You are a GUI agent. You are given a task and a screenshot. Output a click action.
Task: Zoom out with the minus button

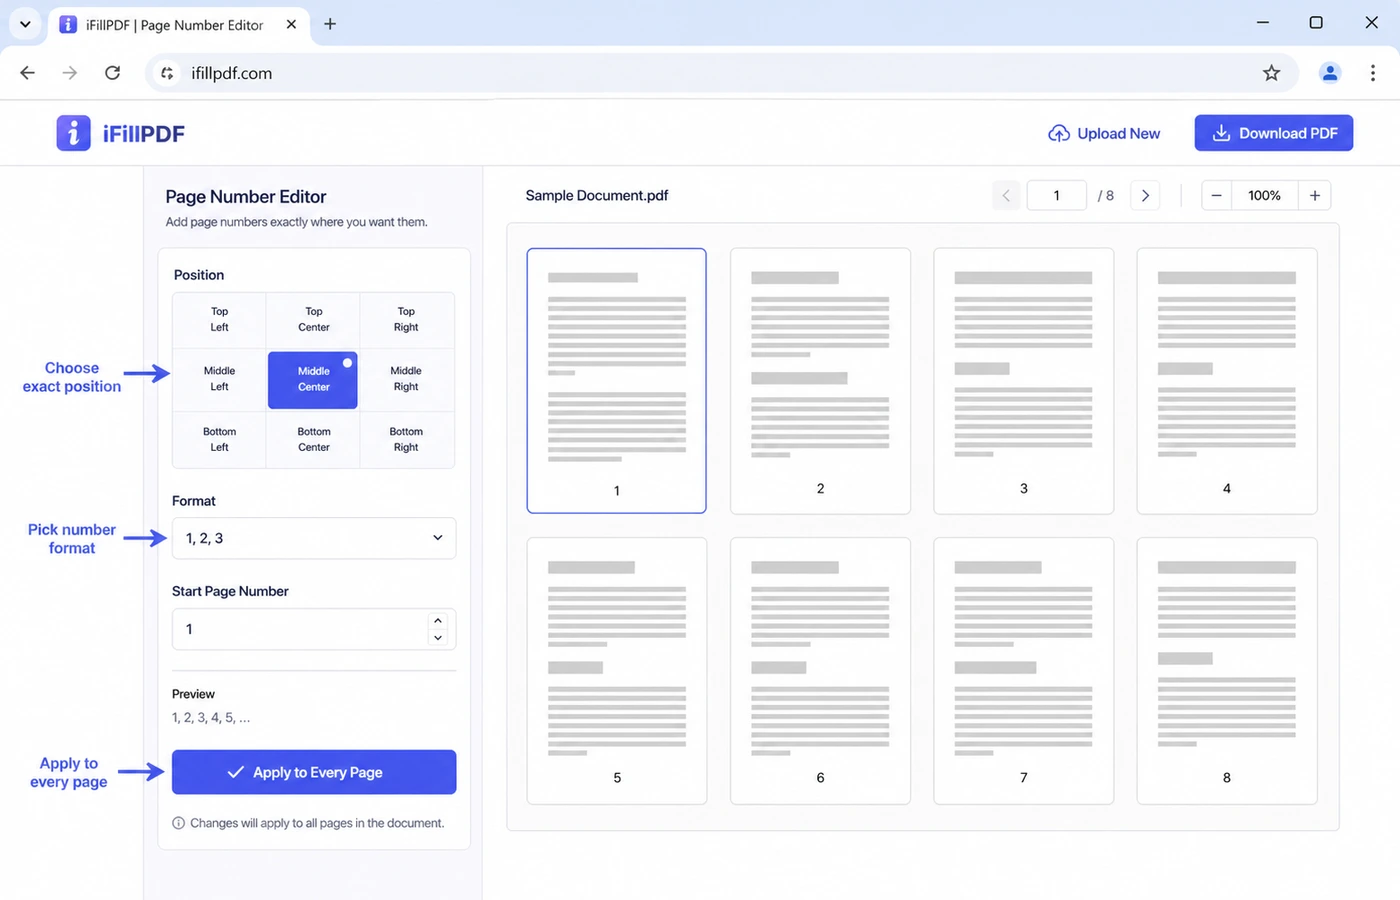coord(1216,196)
